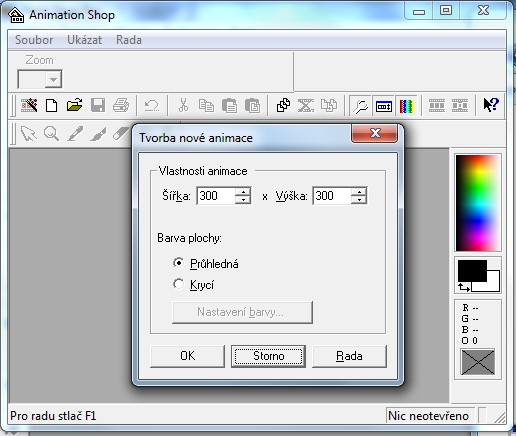
Task: Click the New blank animation icon
Action: (51, 106)
